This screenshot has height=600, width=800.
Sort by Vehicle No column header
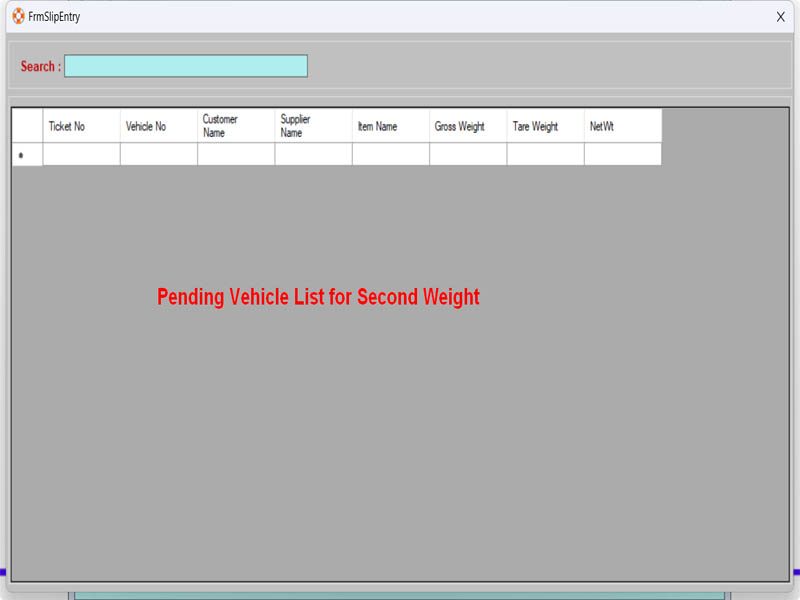coord(159,126)
